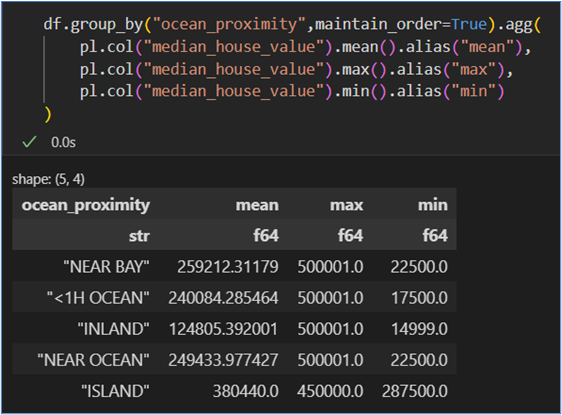Click the "ocean_proximity" string in code
The height and width of the screenshot is (415, 562).
(x=229, y=24)
